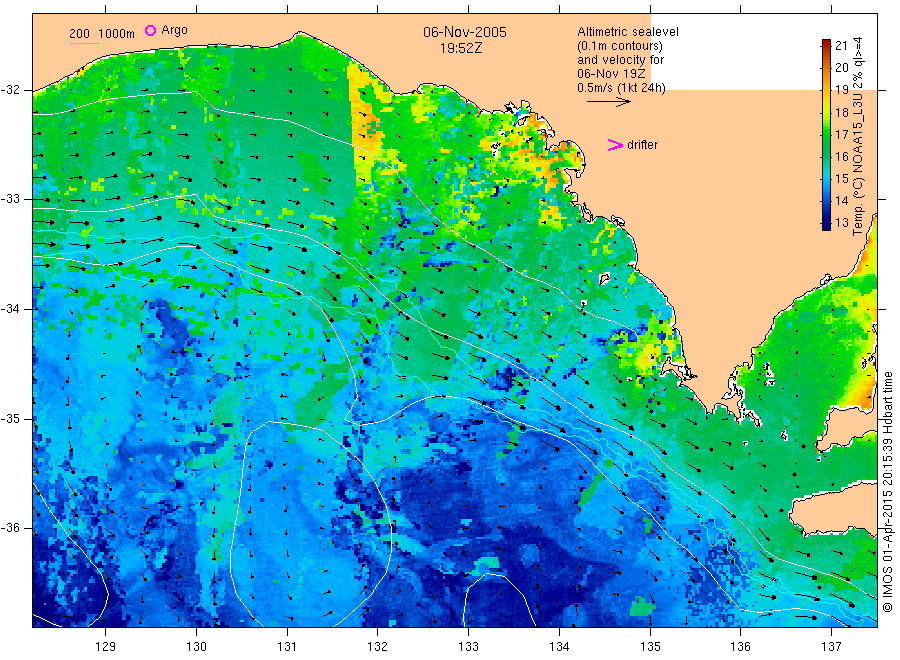This screenshot has height=660, width=900.
Task: Click the date 06-Nov-2005
Action: [465, 32]
